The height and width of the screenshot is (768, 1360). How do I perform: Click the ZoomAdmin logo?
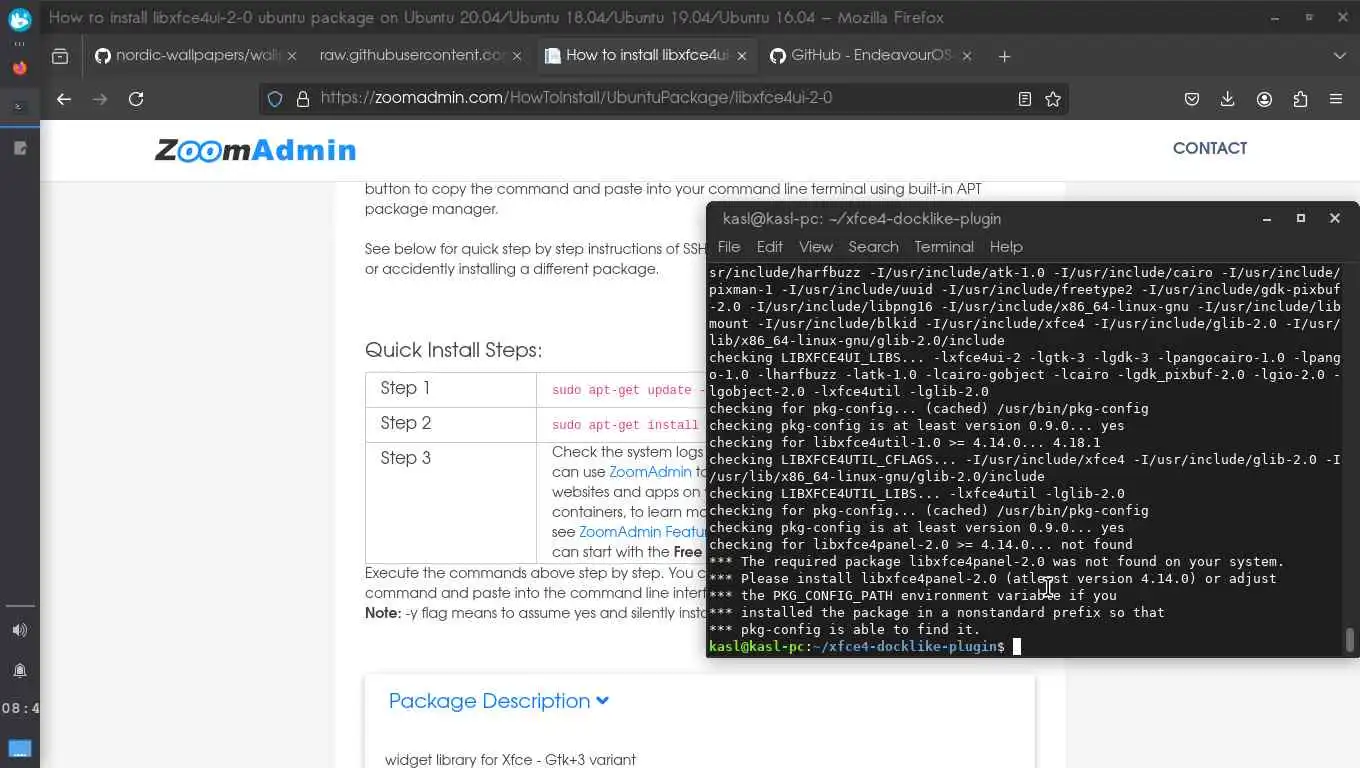(255, 150)
